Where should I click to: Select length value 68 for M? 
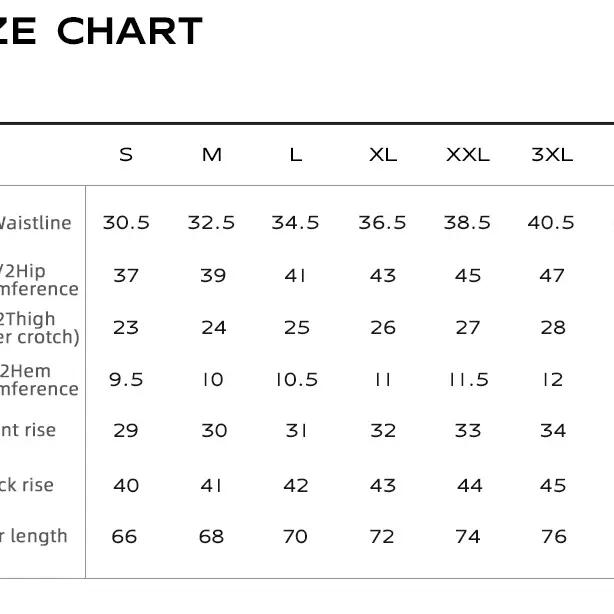(x=211, y=536)
